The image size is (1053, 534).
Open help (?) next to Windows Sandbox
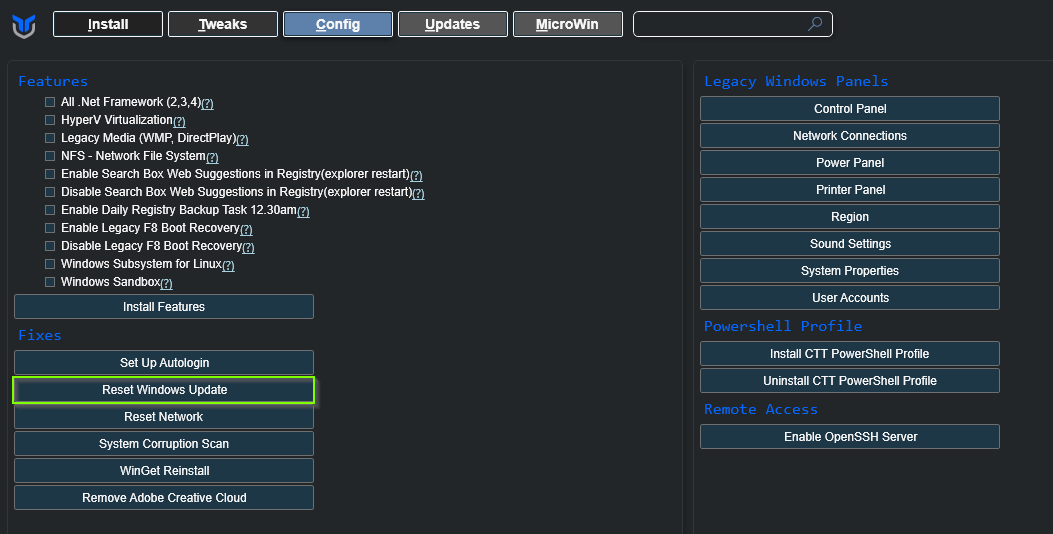167,283
